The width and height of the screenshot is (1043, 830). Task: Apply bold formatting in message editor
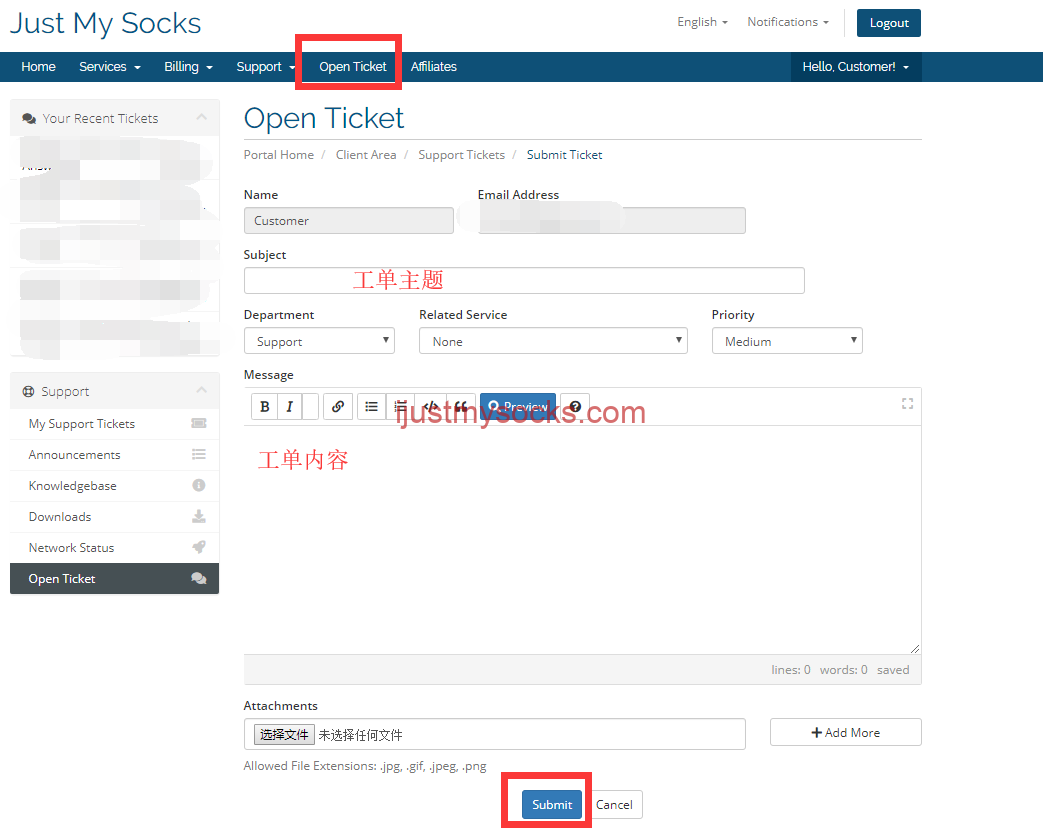pyautogui.click(x=265, y=406)
